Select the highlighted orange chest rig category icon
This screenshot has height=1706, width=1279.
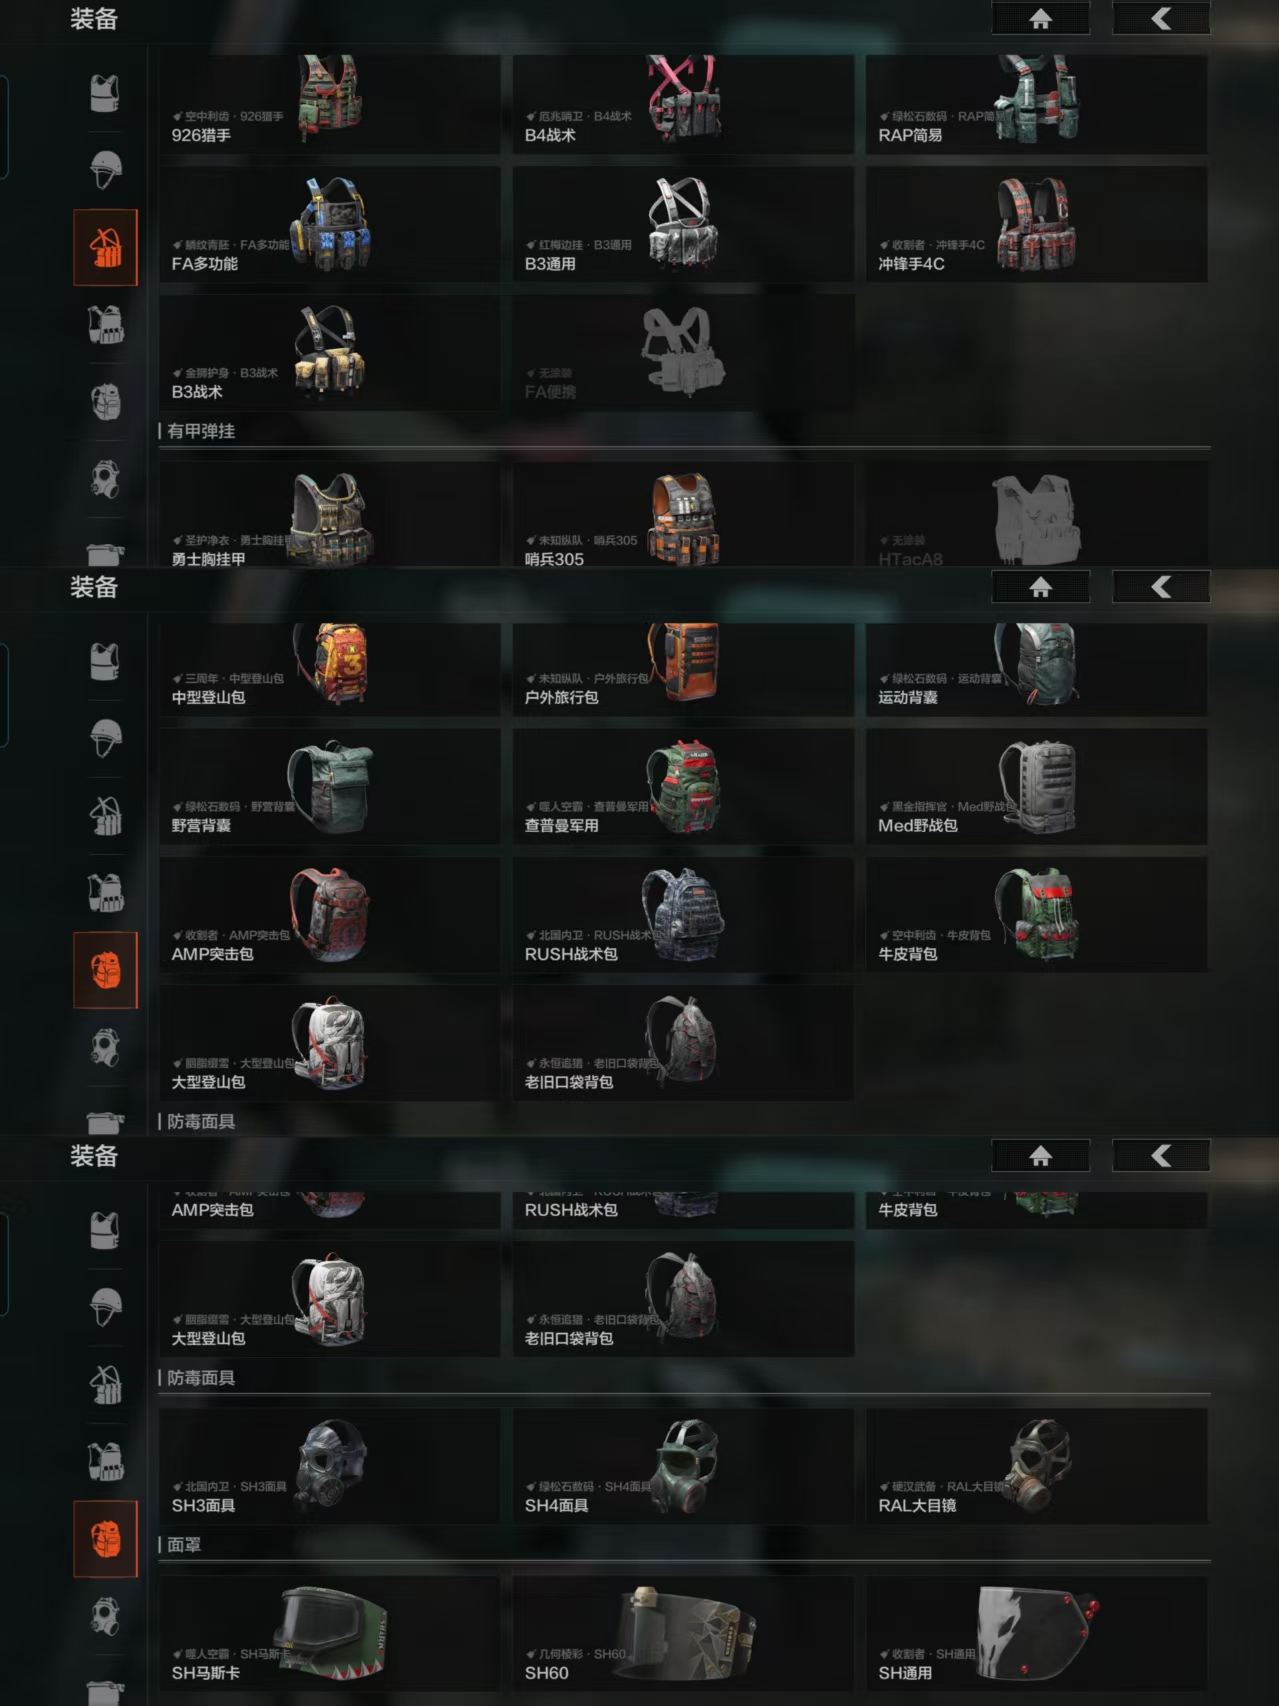click(x=105, y=247)
